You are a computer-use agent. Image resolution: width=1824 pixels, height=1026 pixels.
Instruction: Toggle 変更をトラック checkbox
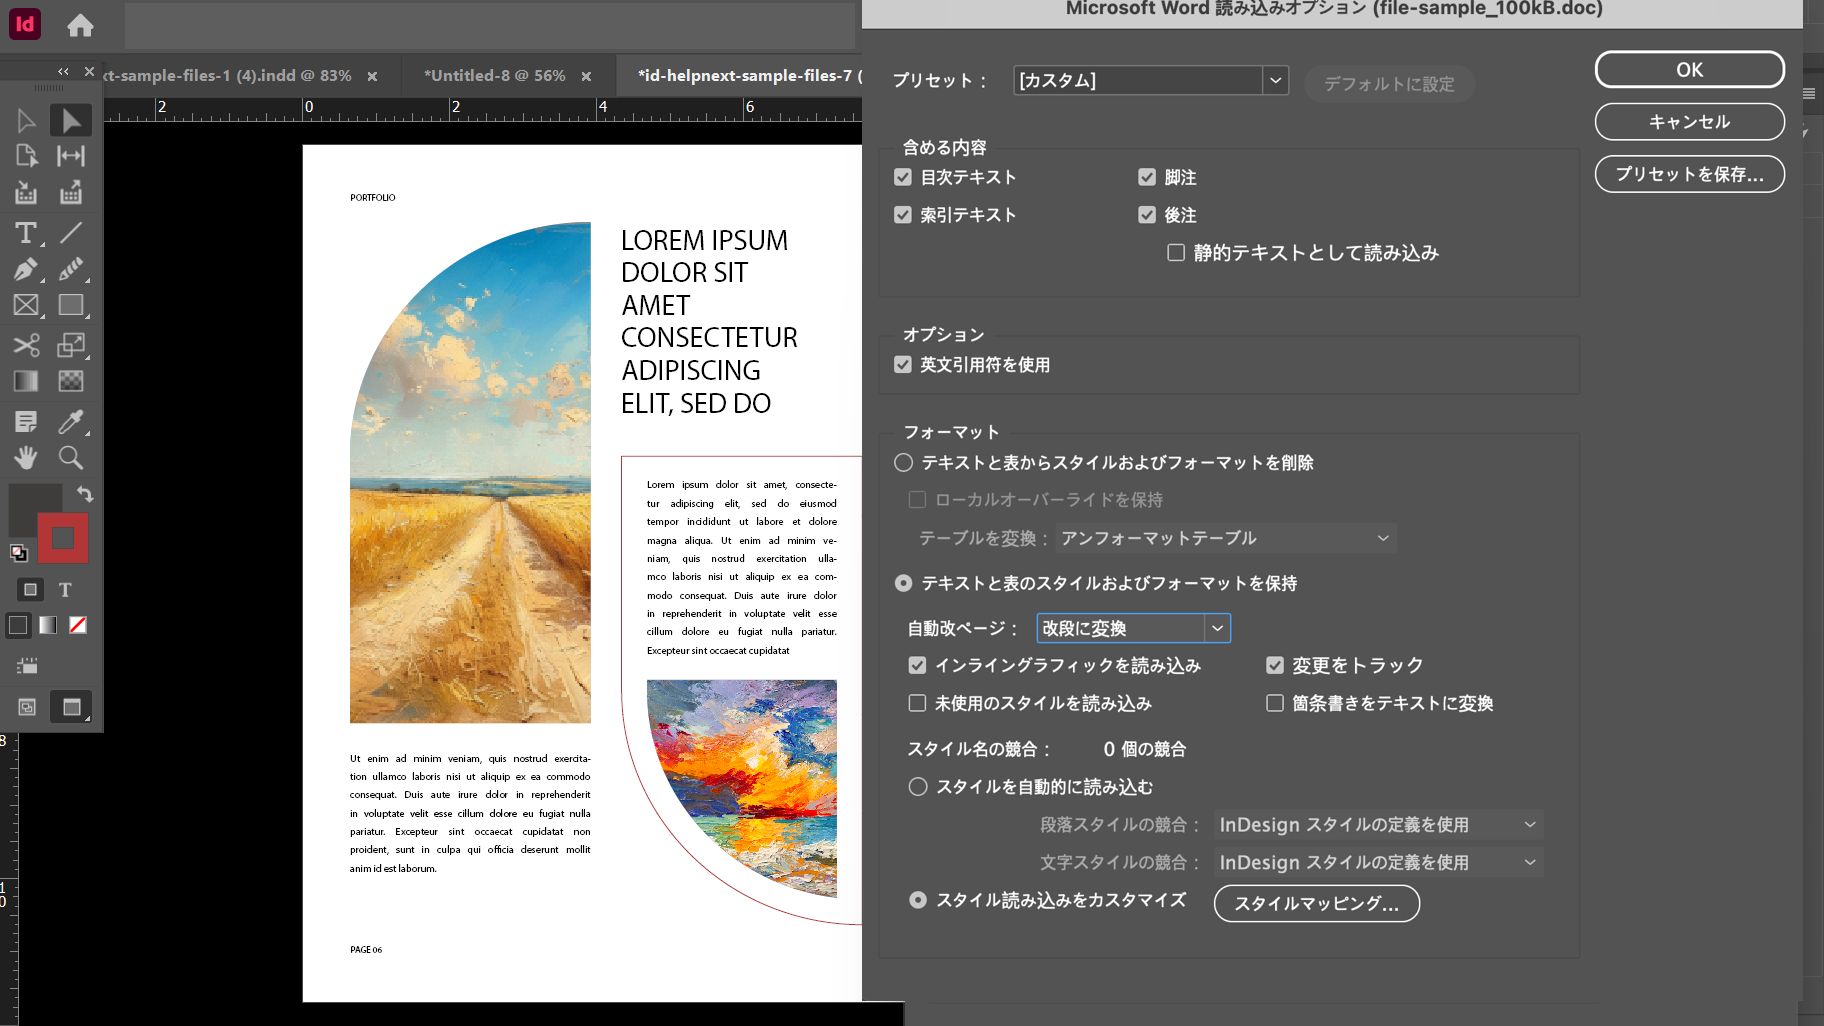(1275, 665)
